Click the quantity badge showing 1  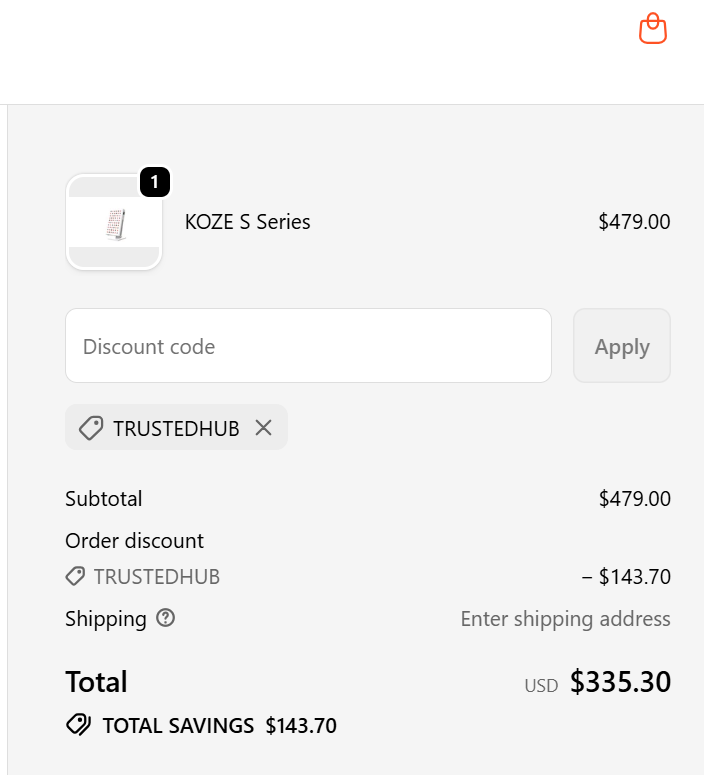tap(154, 183)
